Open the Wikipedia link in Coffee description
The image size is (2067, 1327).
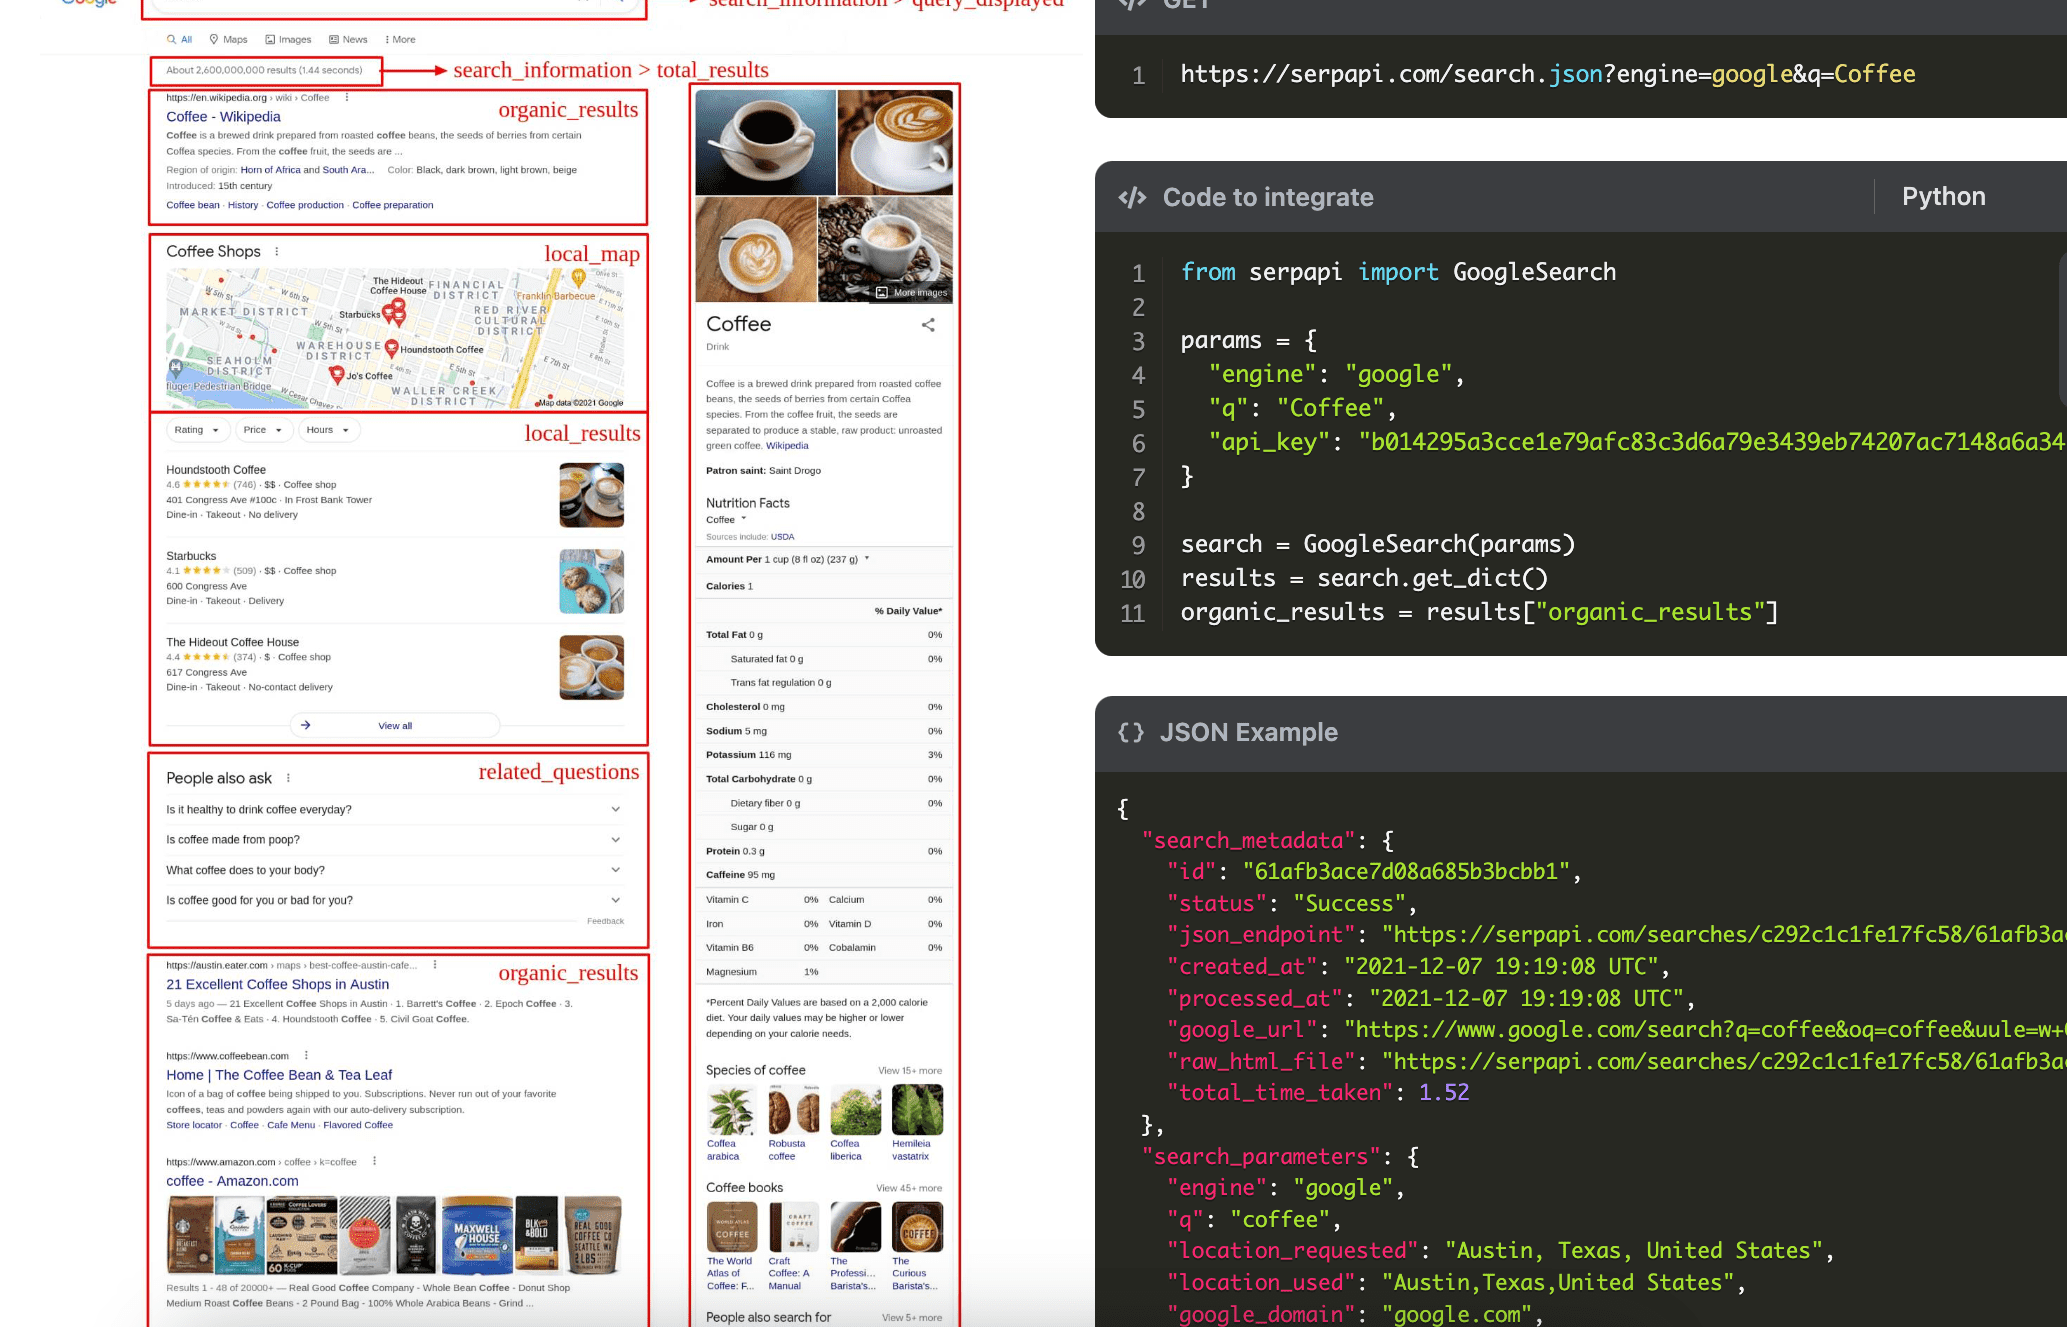pos(787,446)
